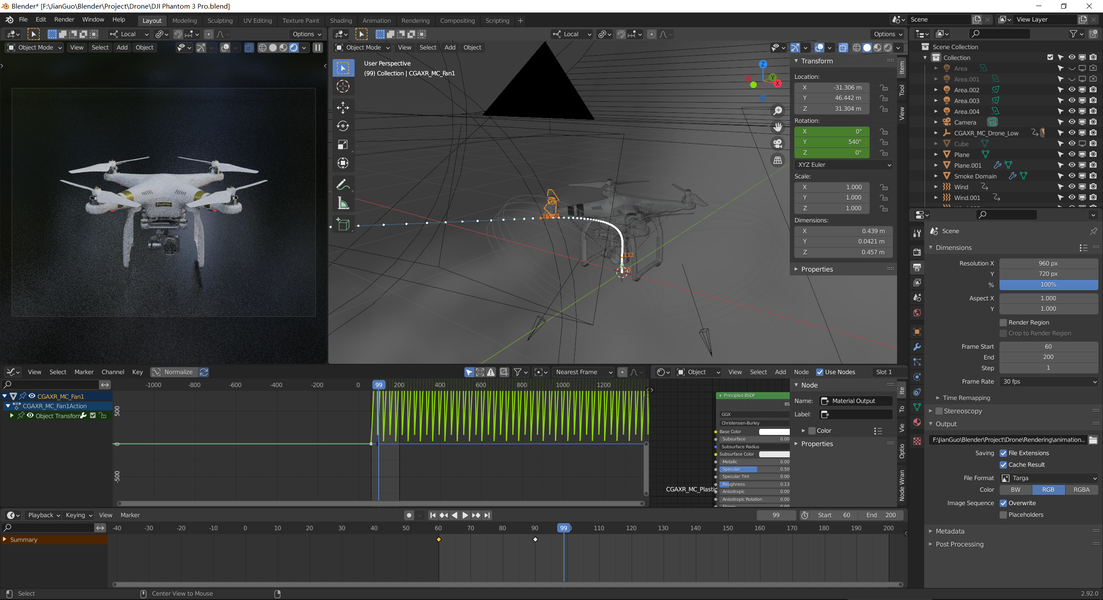Screen dimensions: 1103x600
Task: Switch perspective/orthographic grid gizmo
Action: (x=777, y=160)
